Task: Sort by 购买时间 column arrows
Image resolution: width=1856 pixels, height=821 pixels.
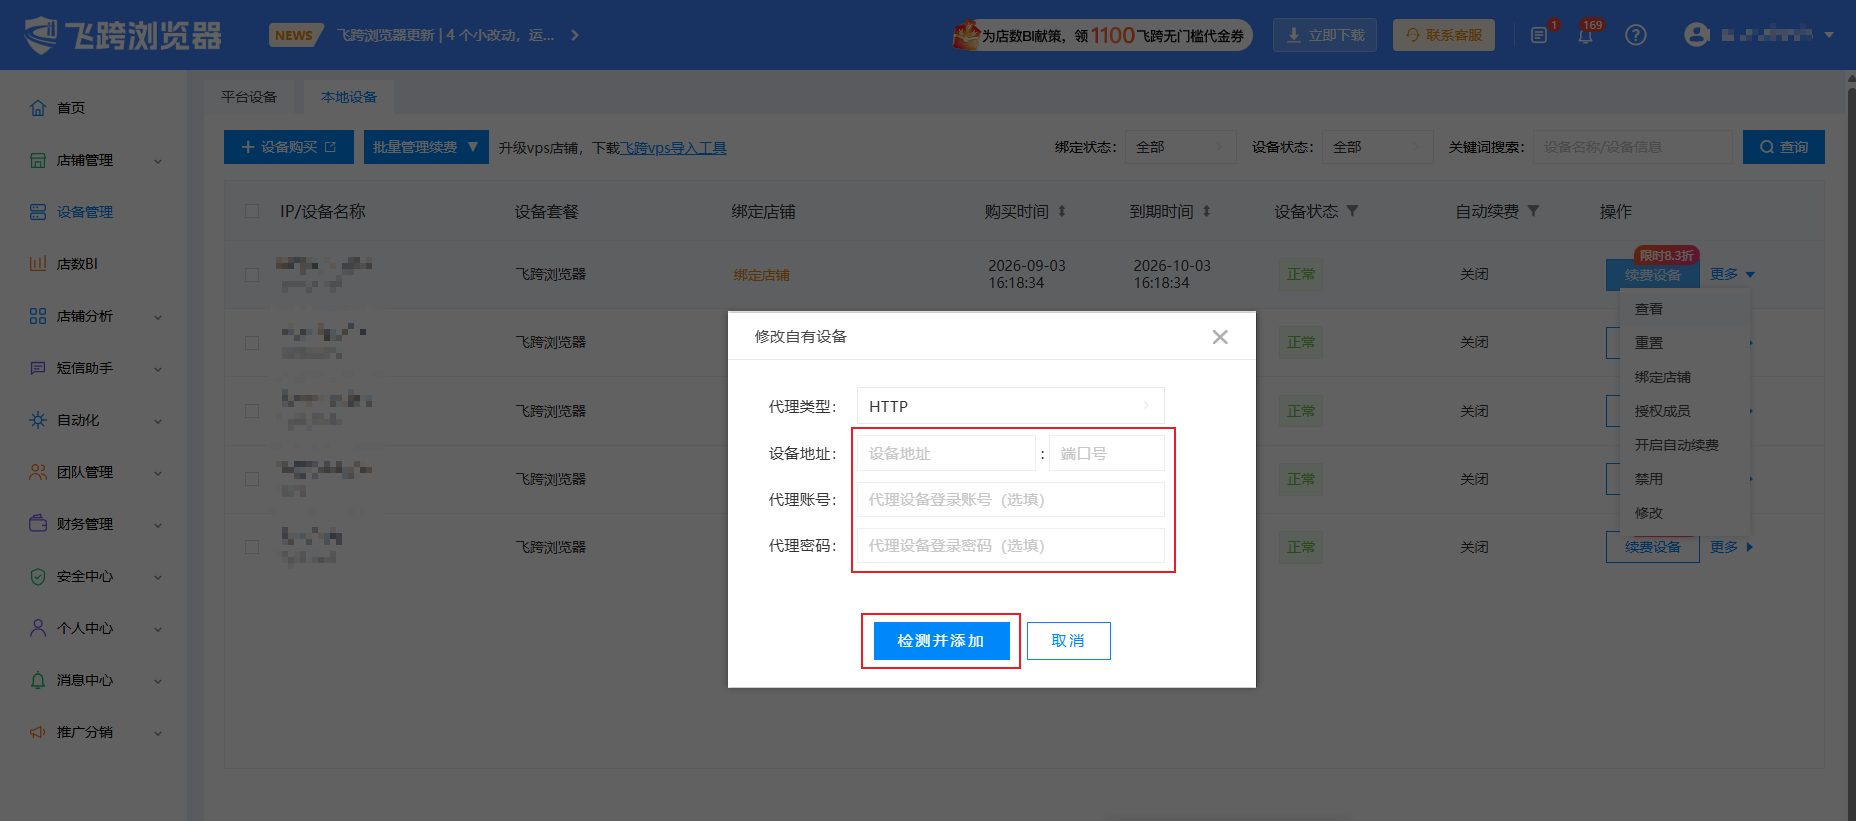Action: pyautogui.click(x=1062, y=212)
